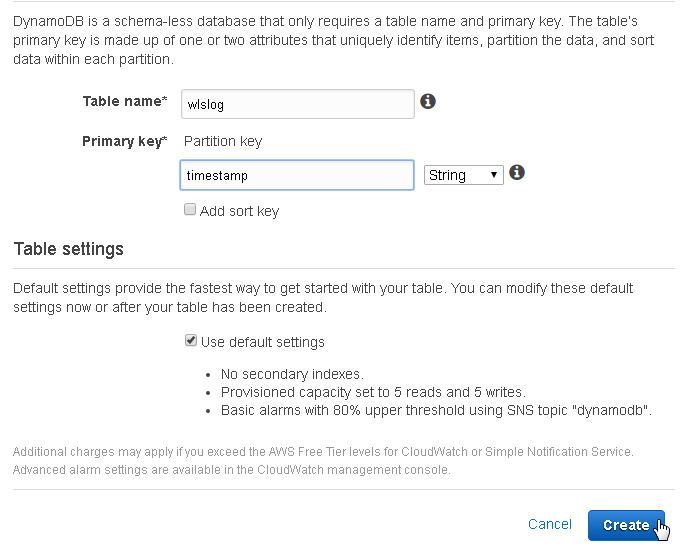695x548 pixels.
Task: Click the blue Create button
Action: pyautogui.click(x=626, y=525)
